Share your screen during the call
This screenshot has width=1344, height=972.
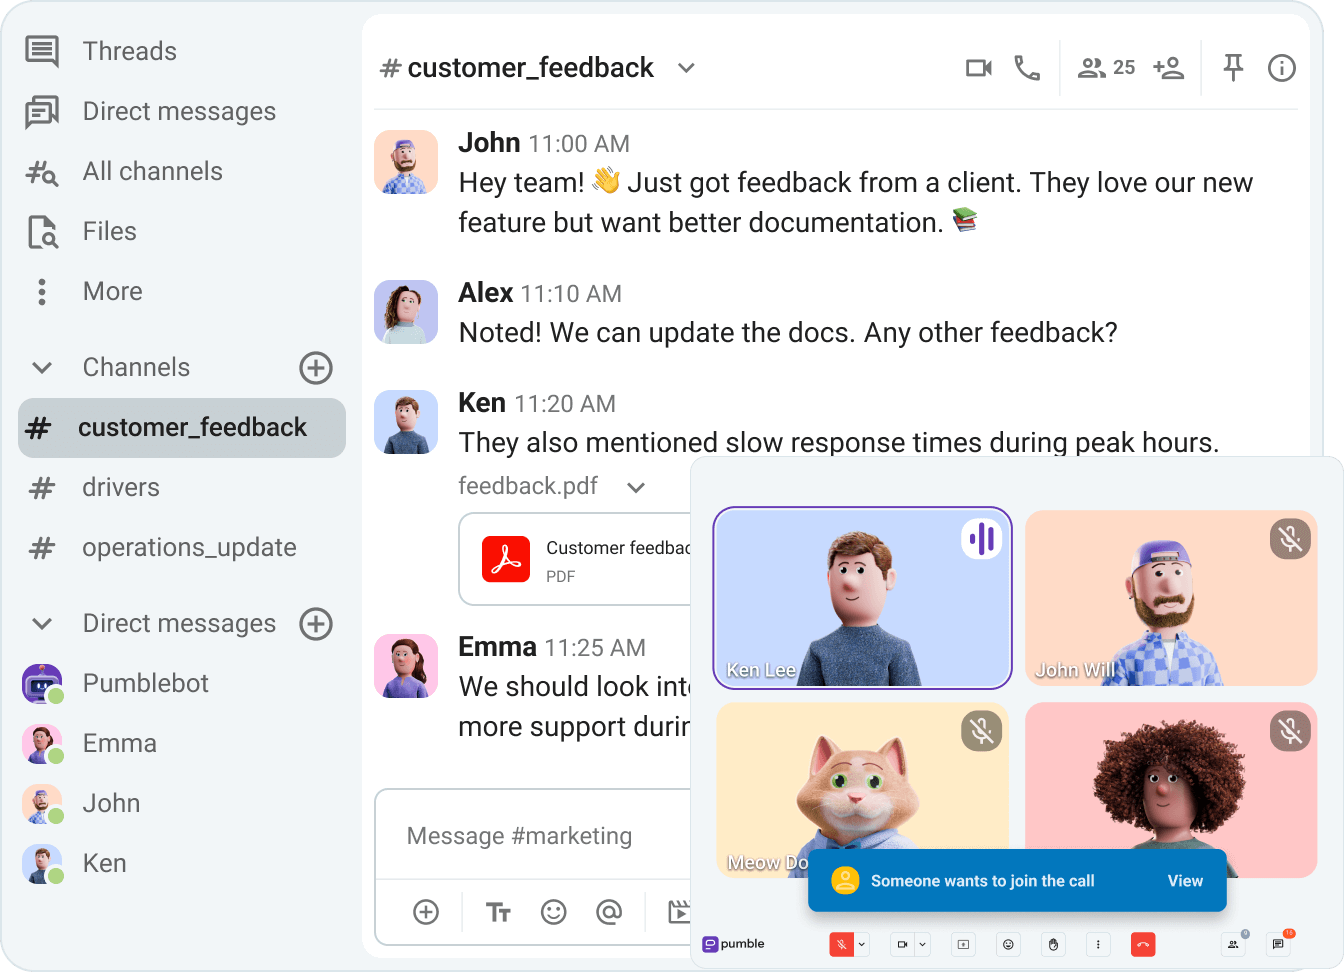(x=963, y=944)
